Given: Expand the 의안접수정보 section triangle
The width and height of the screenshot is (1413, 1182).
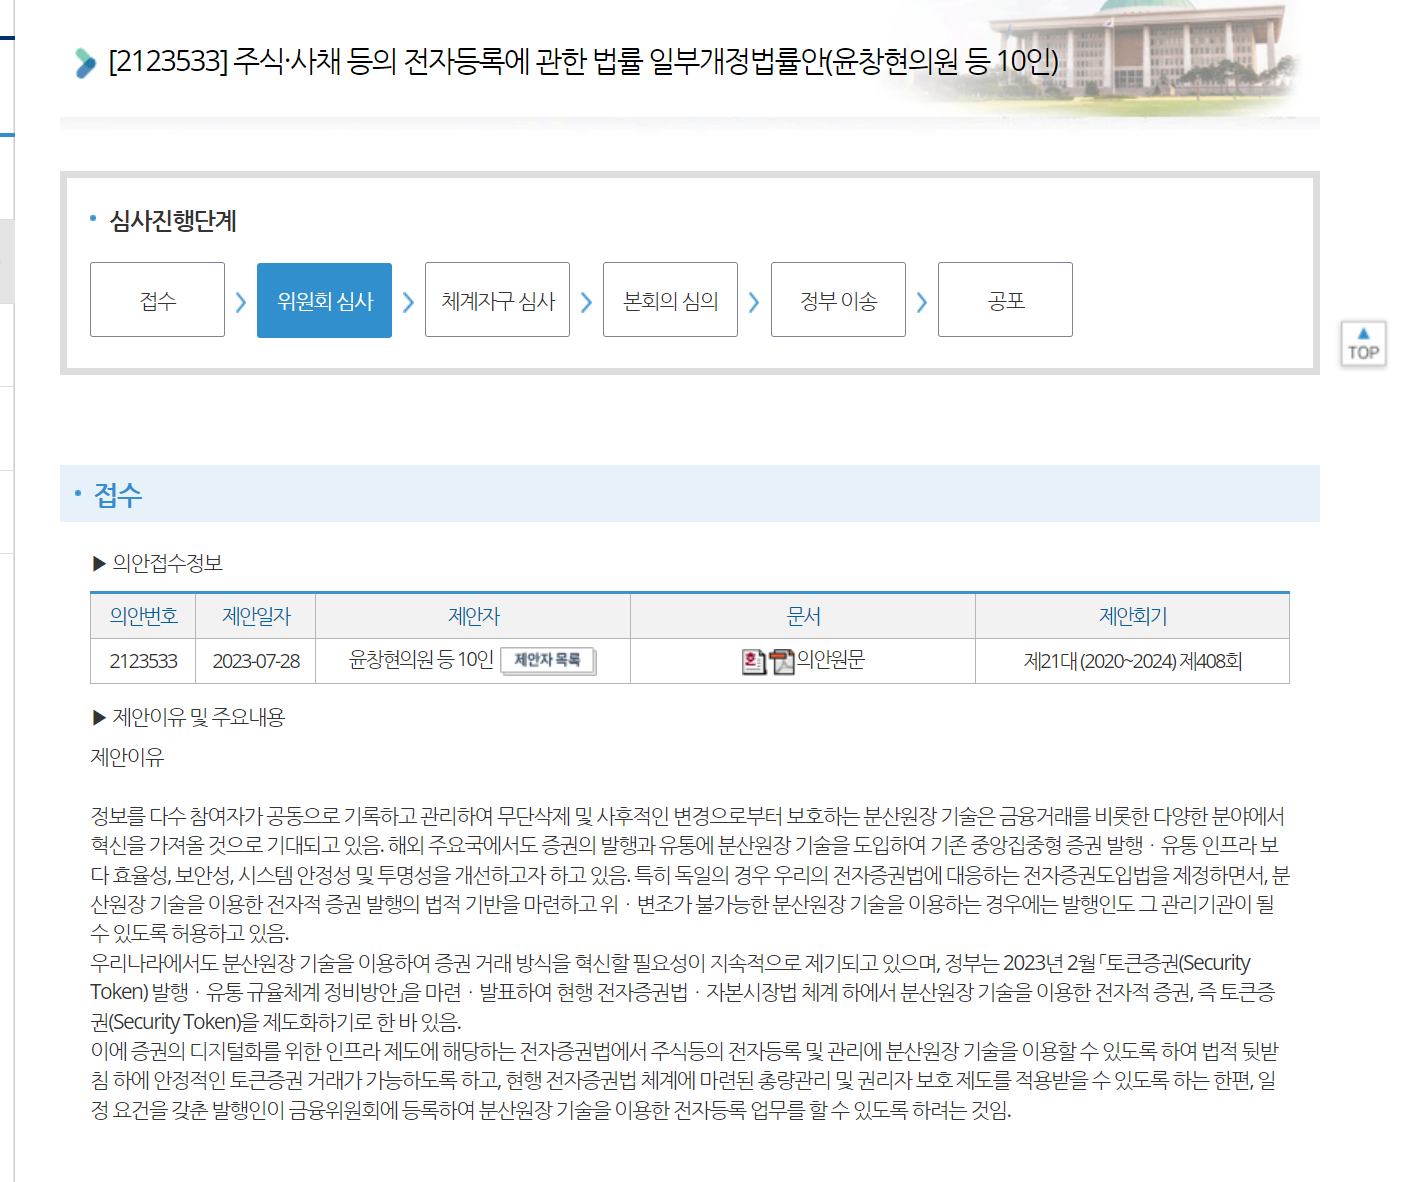Looking at the screenshot, I should pos(99,564).
